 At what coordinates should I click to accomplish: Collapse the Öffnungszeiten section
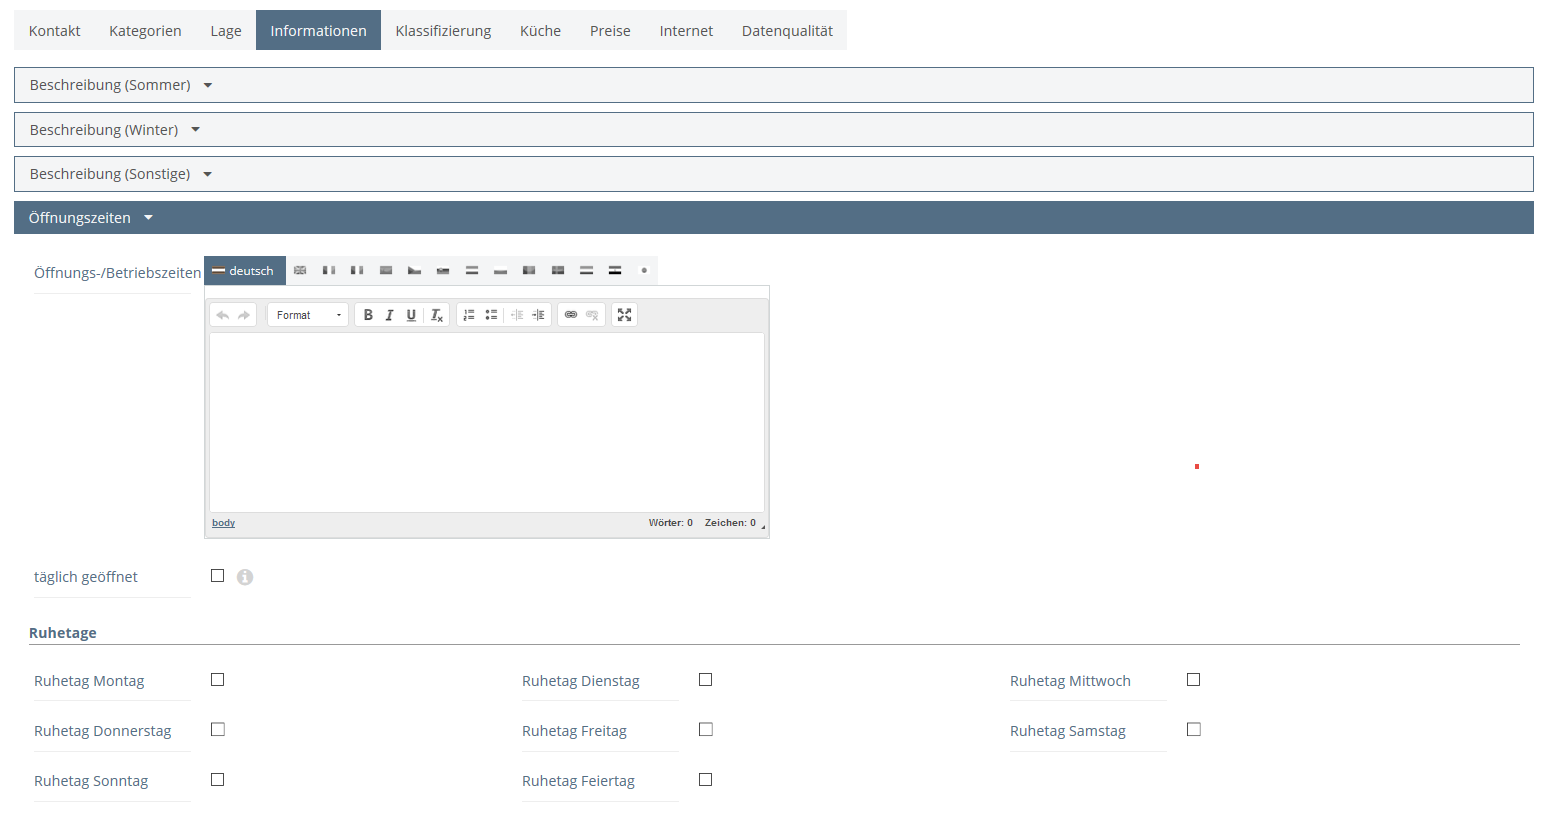click(x=773, y=218)
